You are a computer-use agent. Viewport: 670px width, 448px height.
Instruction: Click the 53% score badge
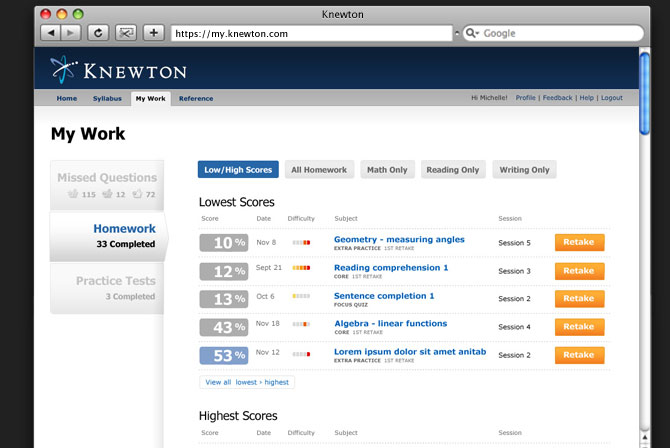click(x=224, y=355)
